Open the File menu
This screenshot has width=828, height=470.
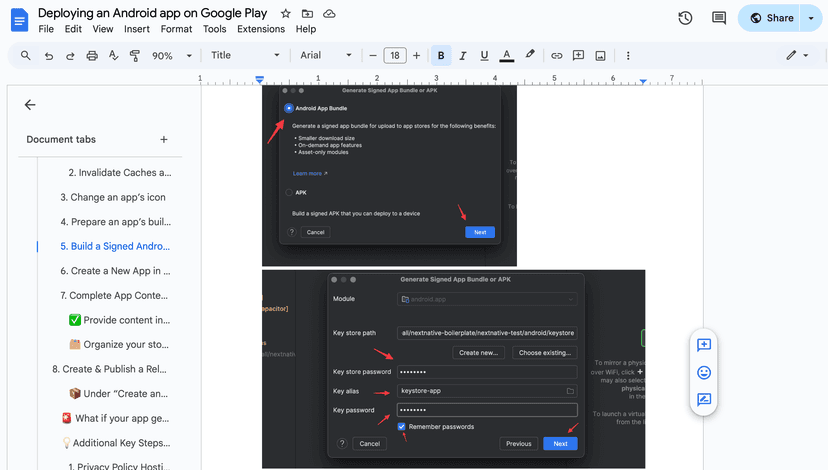pos(46,29)
